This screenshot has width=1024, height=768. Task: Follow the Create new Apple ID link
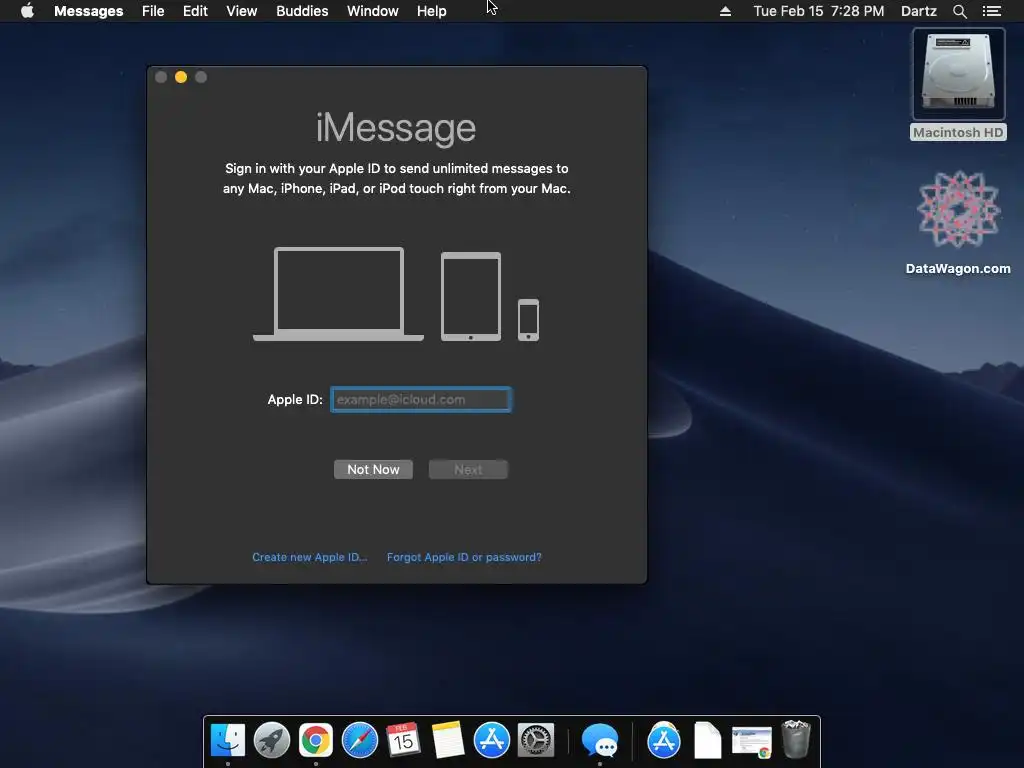click(310, 557)
